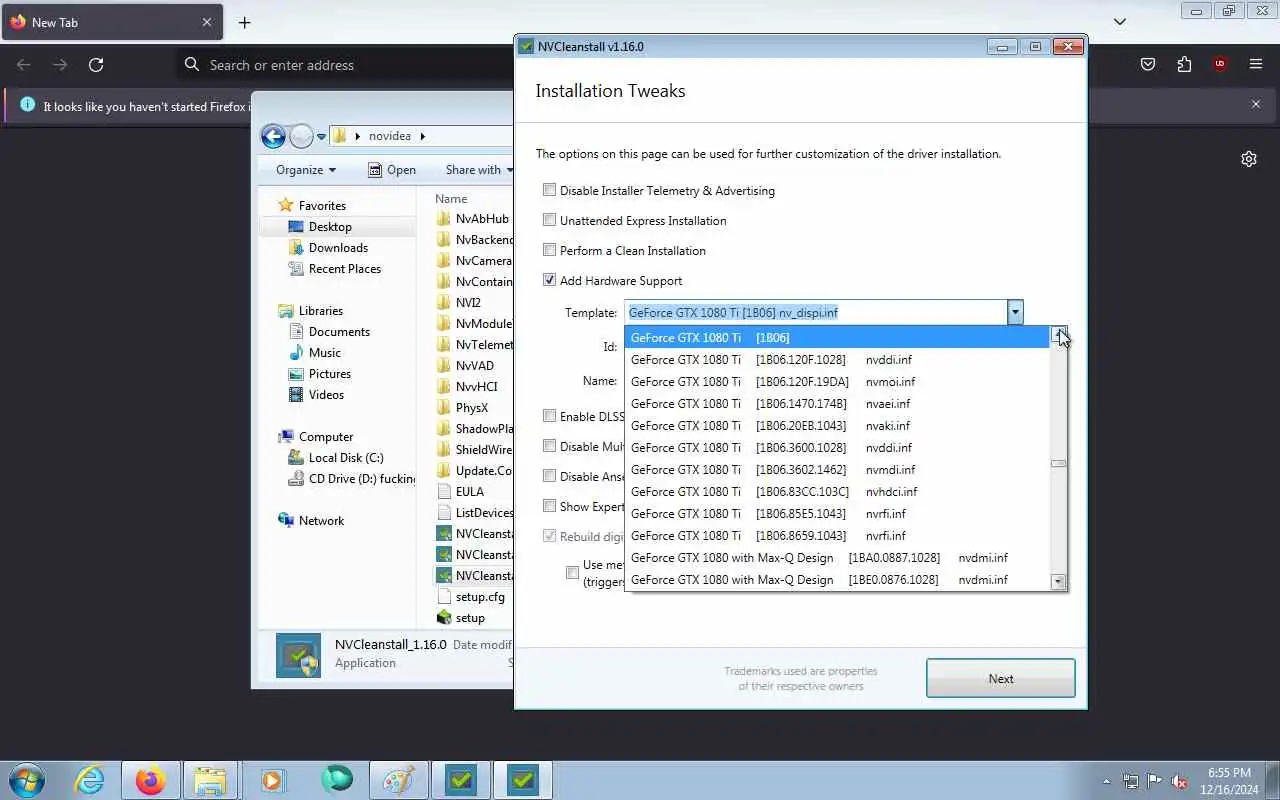Pick entry 1B06.8659.1043 nvrfi.inf
The height and width of the screenshot is (800, 1280).
[x=837, y=535]
